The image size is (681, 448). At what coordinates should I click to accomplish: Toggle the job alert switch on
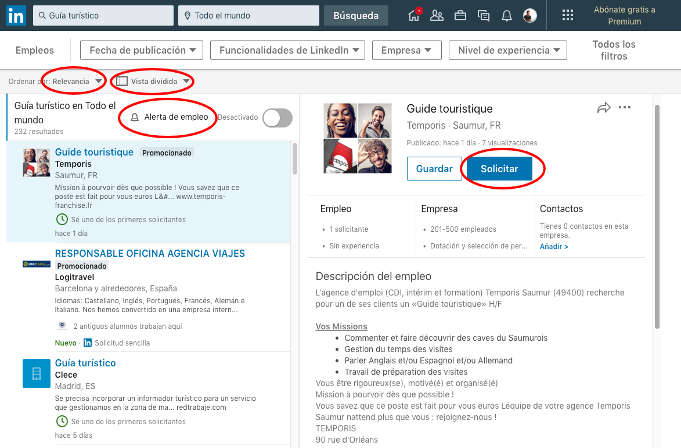pos(276,118)
